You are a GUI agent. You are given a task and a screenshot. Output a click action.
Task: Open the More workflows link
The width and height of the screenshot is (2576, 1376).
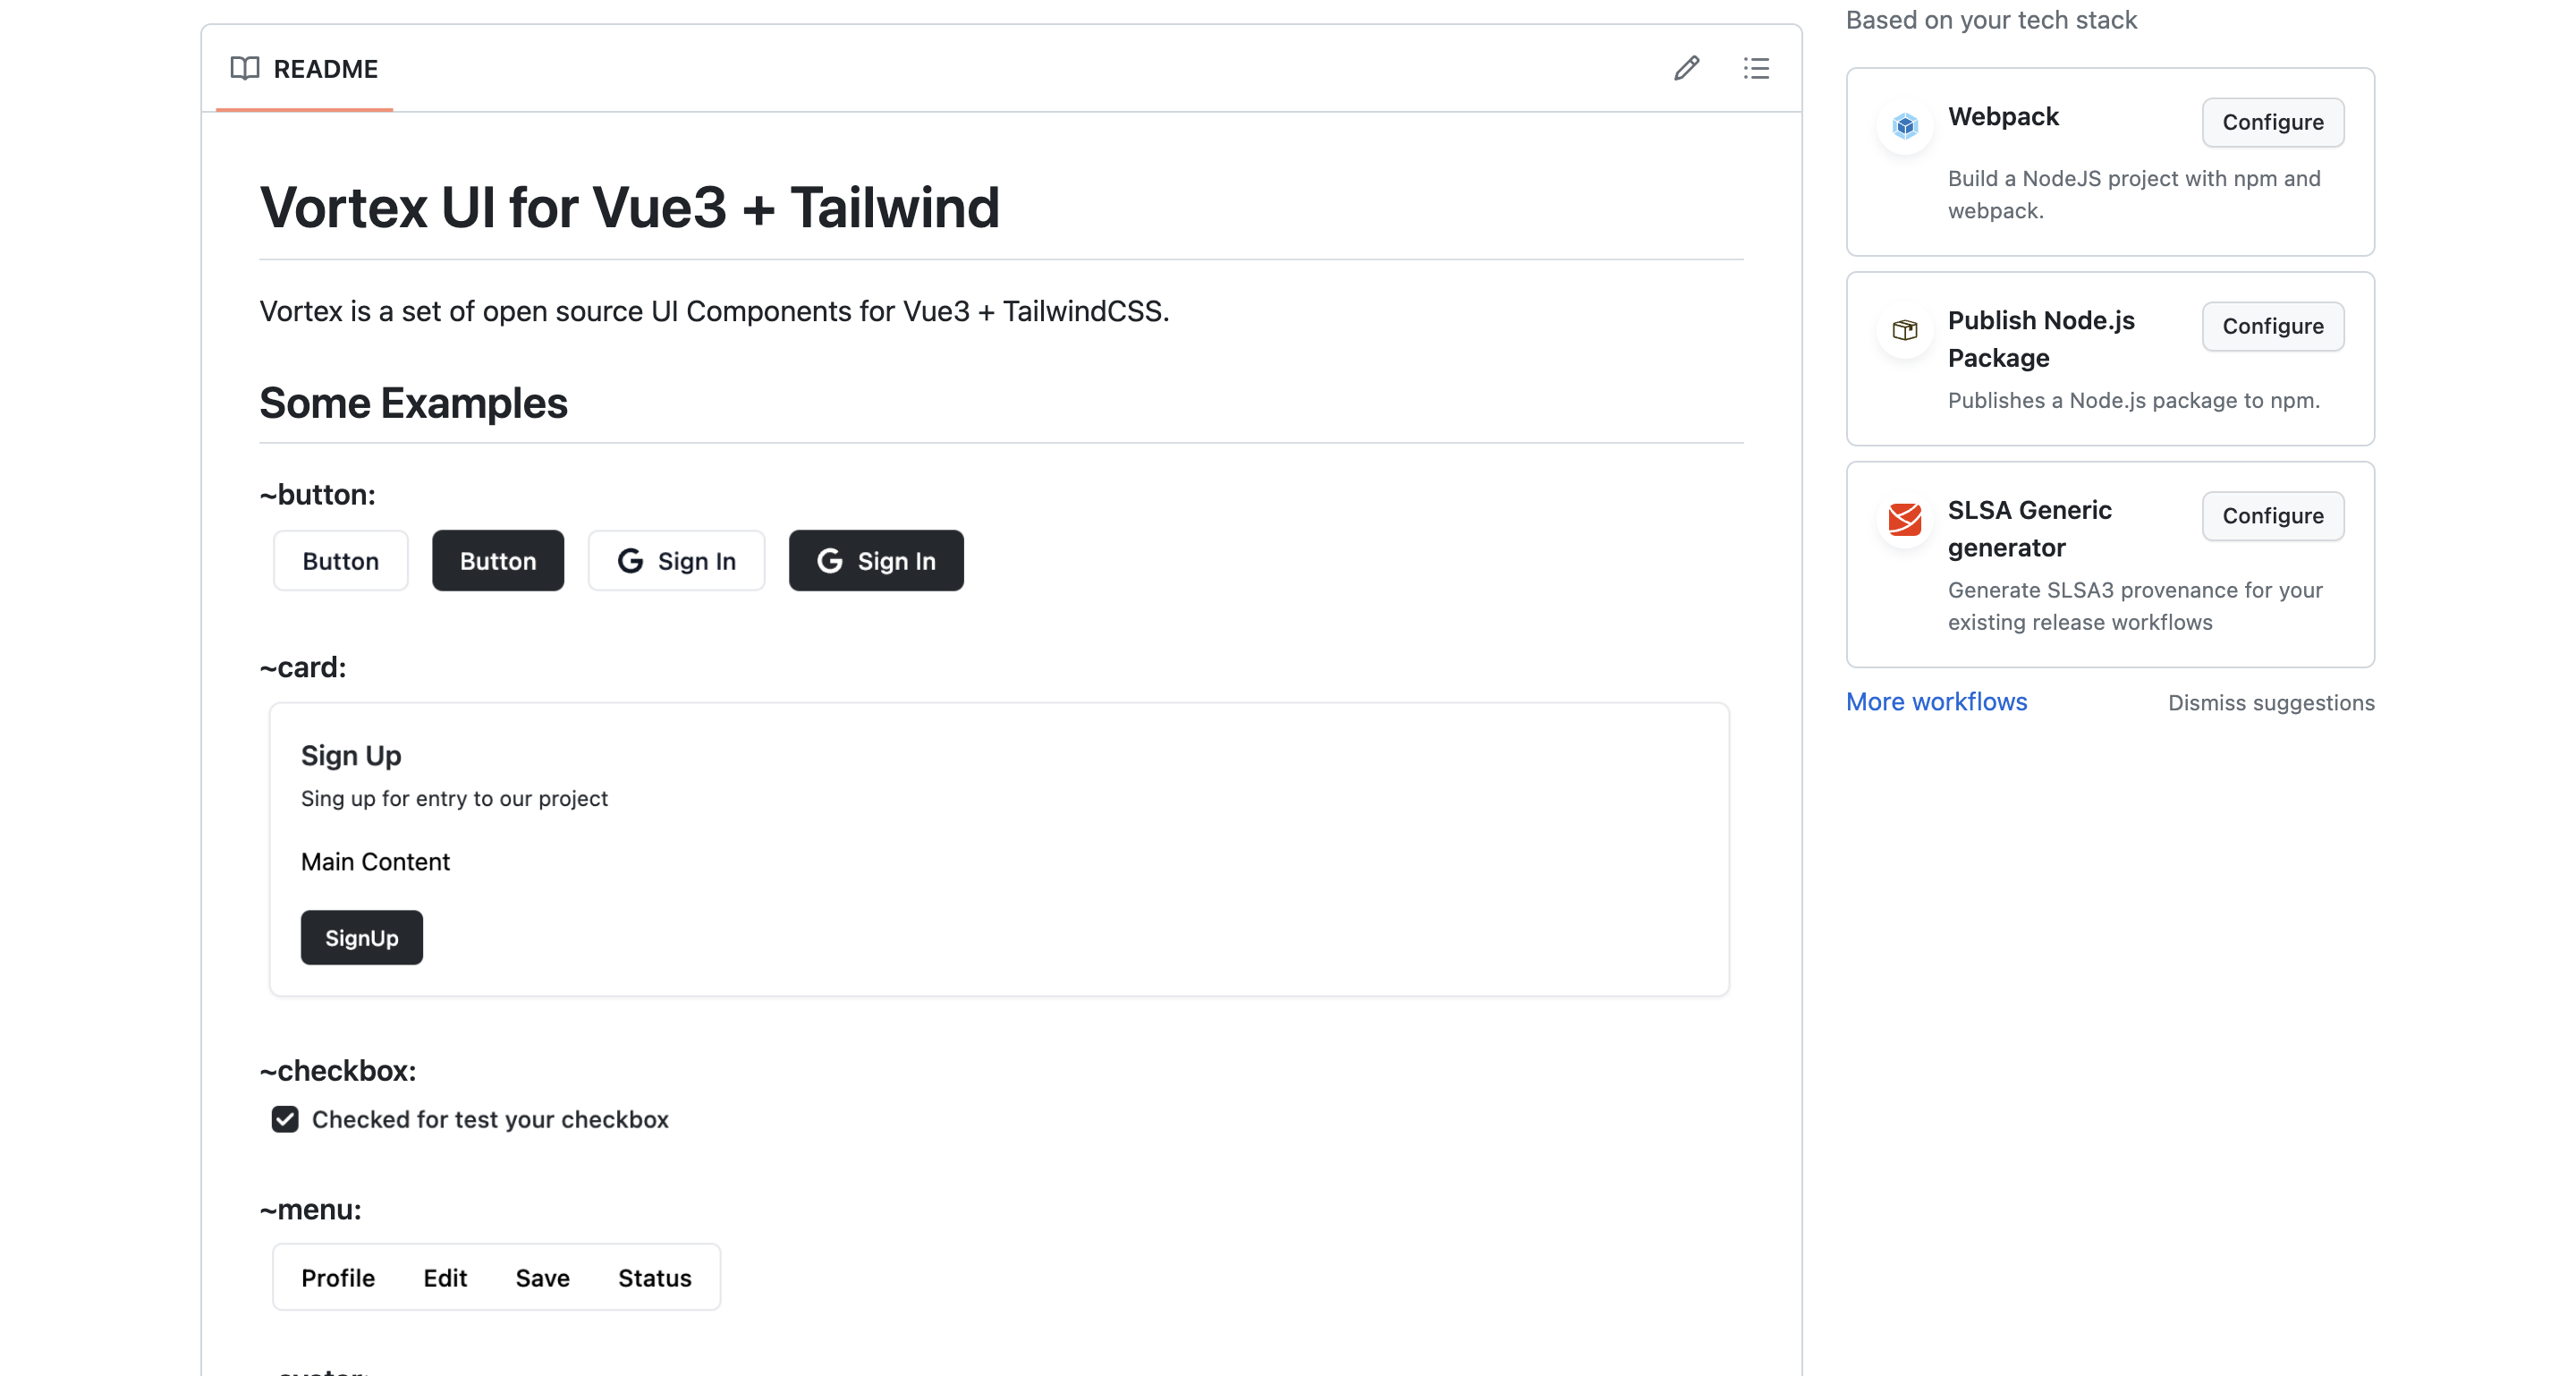click(1936, 702)
